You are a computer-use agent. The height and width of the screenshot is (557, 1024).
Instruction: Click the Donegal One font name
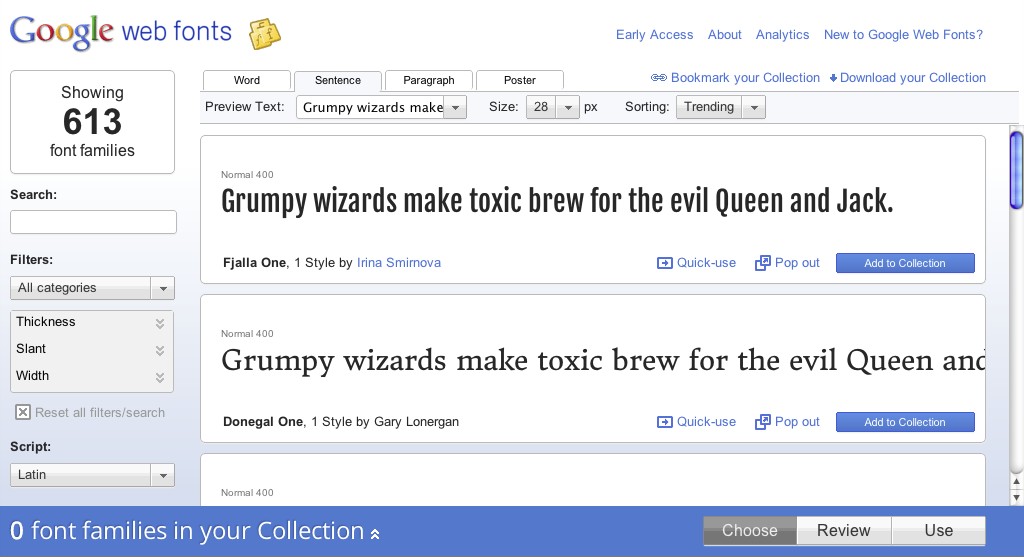[263, 422]
